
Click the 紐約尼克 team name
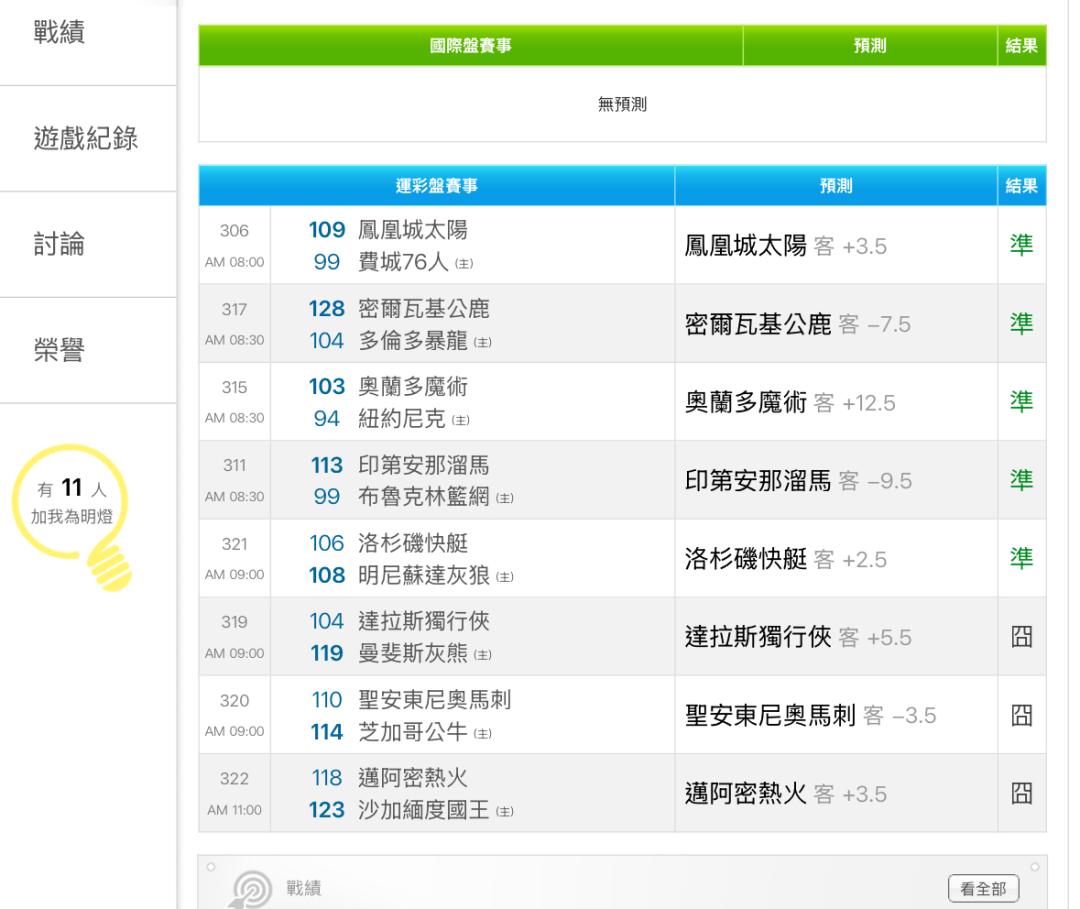click(402, 419)
